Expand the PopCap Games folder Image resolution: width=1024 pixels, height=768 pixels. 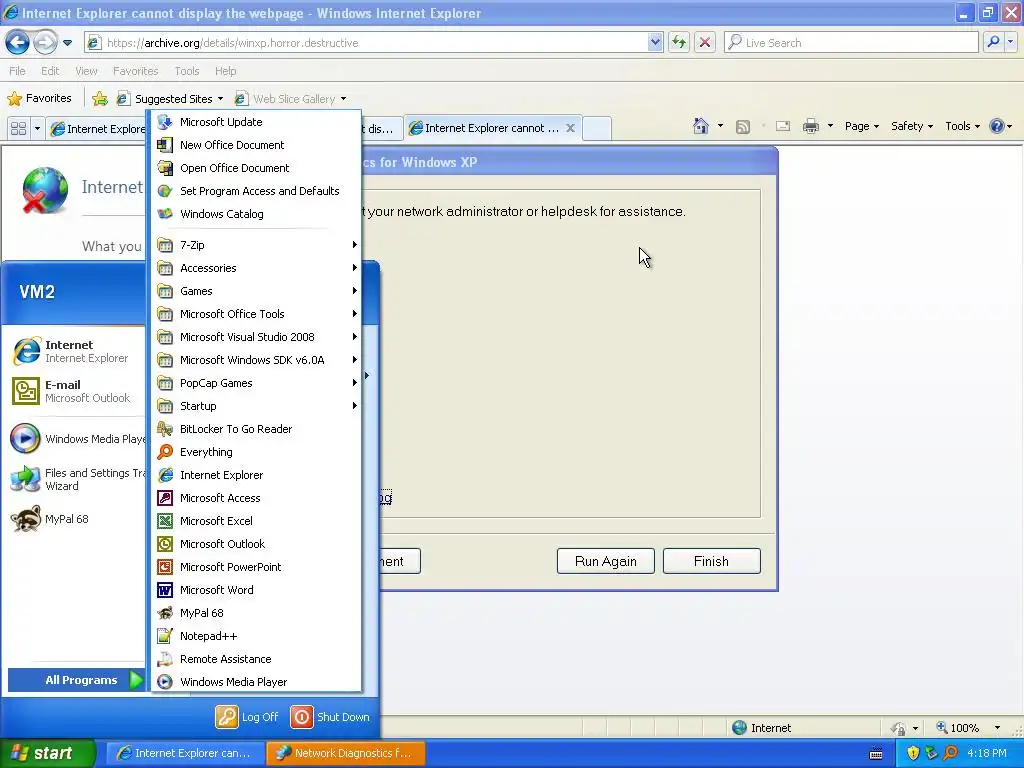tap(256, 383)
